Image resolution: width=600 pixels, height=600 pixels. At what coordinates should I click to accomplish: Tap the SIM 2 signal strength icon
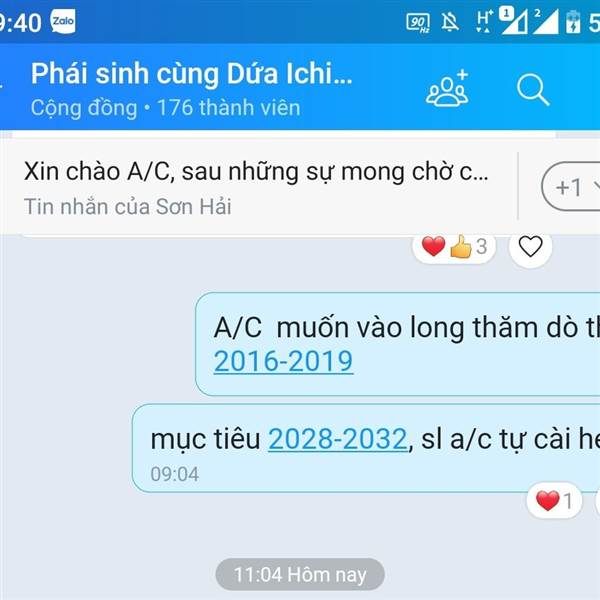(x=545, y=21)
